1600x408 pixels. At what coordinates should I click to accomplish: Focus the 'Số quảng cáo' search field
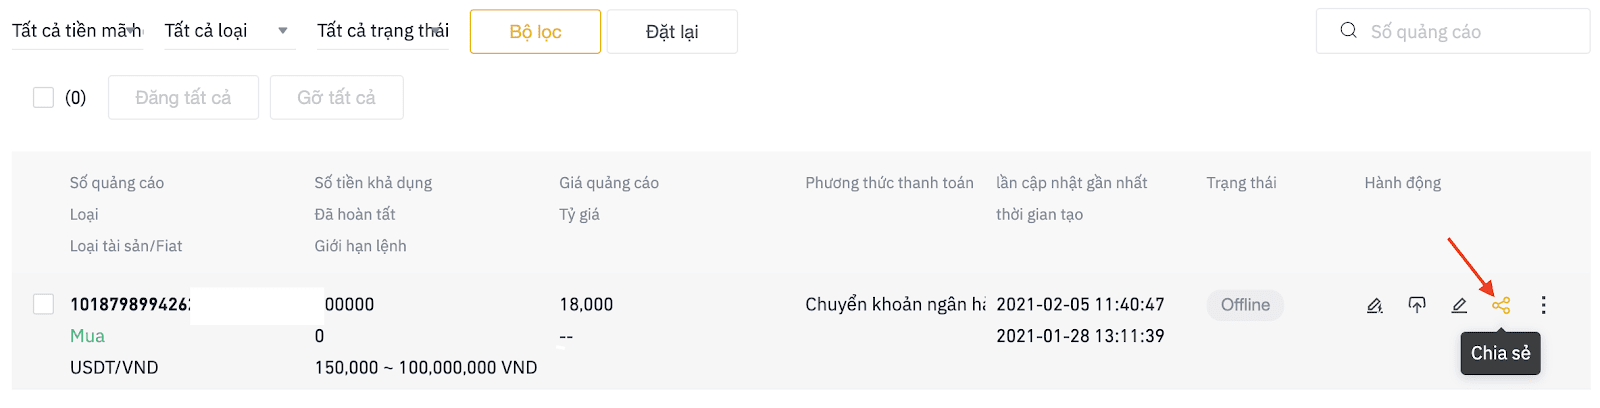(1453, 31)
